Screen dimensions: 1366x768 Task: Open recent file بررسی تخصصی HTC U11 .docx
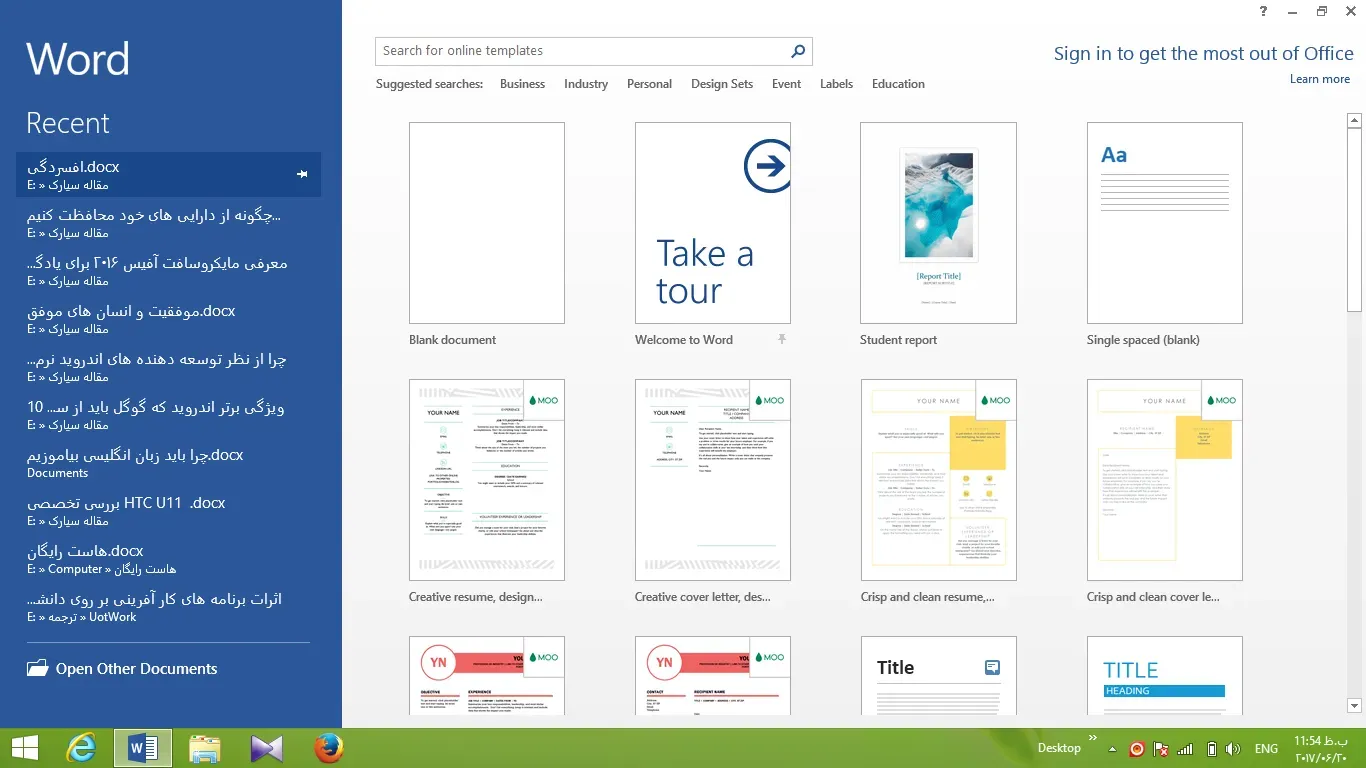click(x=168, y=511)
